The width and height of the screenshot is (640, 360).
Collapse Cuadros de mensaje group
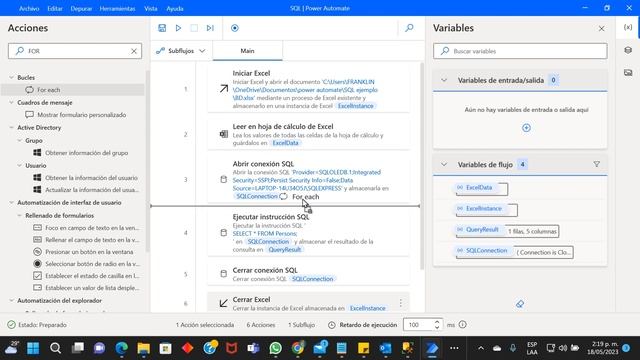(x=11, y=102)
